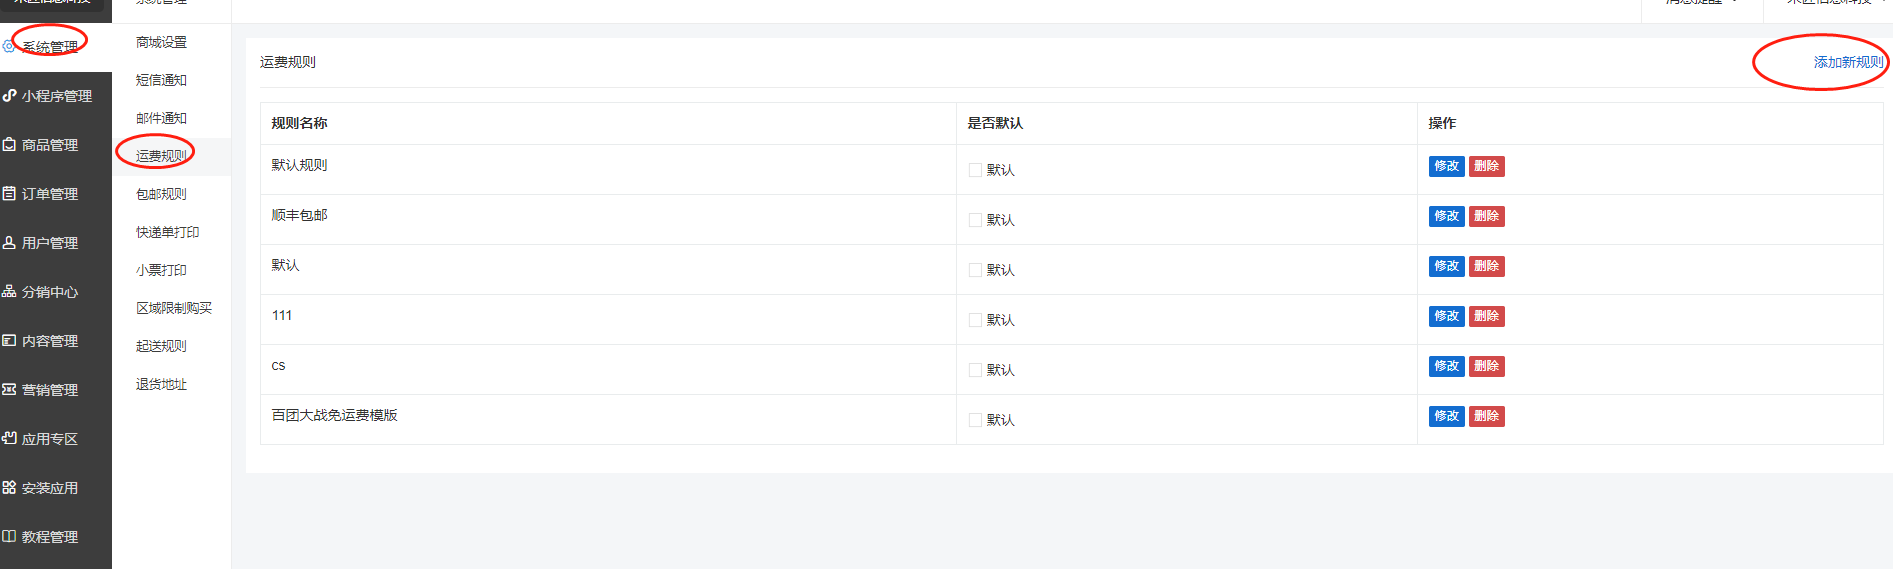1893x569 pixels.
Task: Open the 运费规则 submenu item
Action: click(x=161, y=156)
